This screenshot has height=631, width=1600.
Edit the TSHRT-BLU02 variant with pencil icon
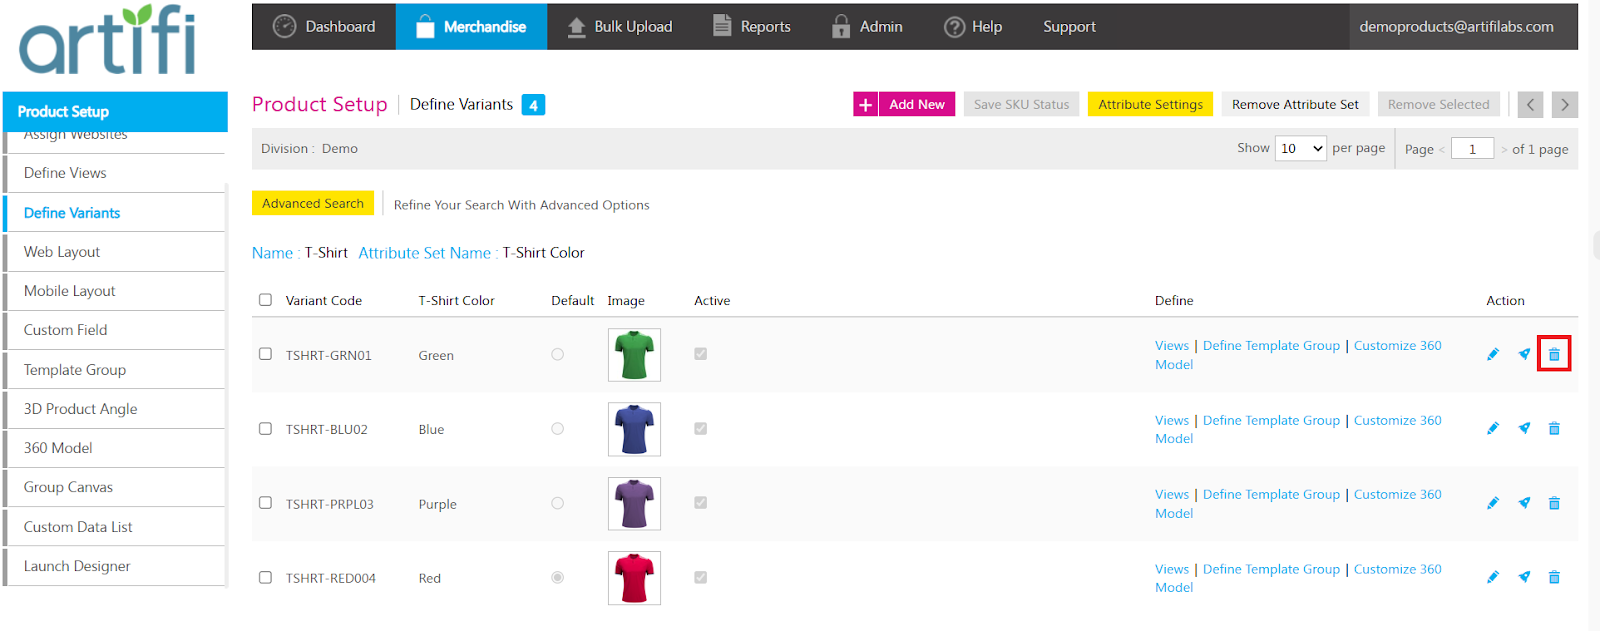point(1493,428)
